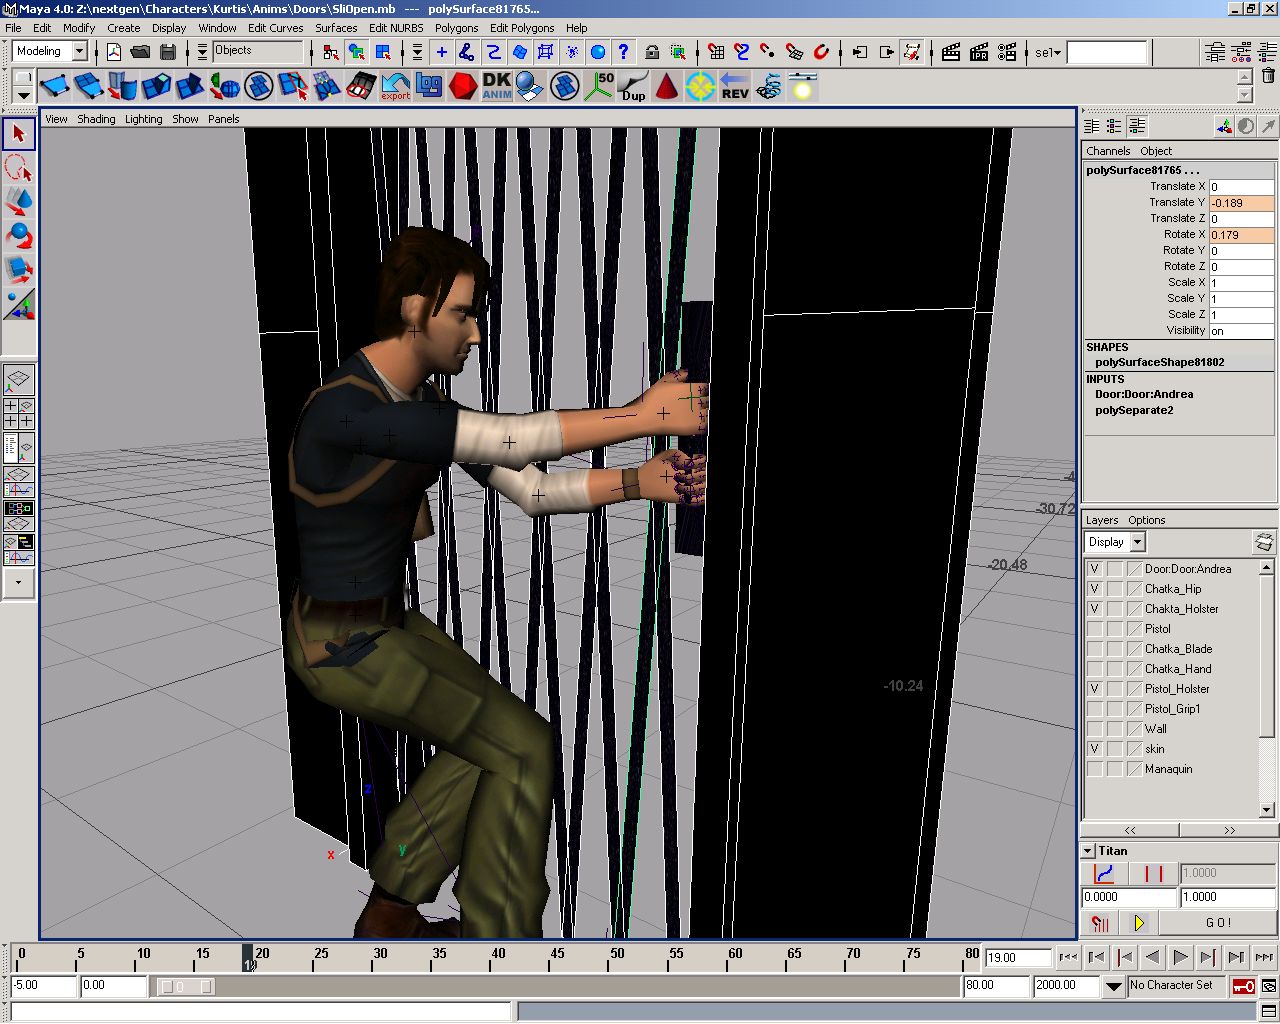Toggle visibility of the Pistol layer

click(1095, 629)
